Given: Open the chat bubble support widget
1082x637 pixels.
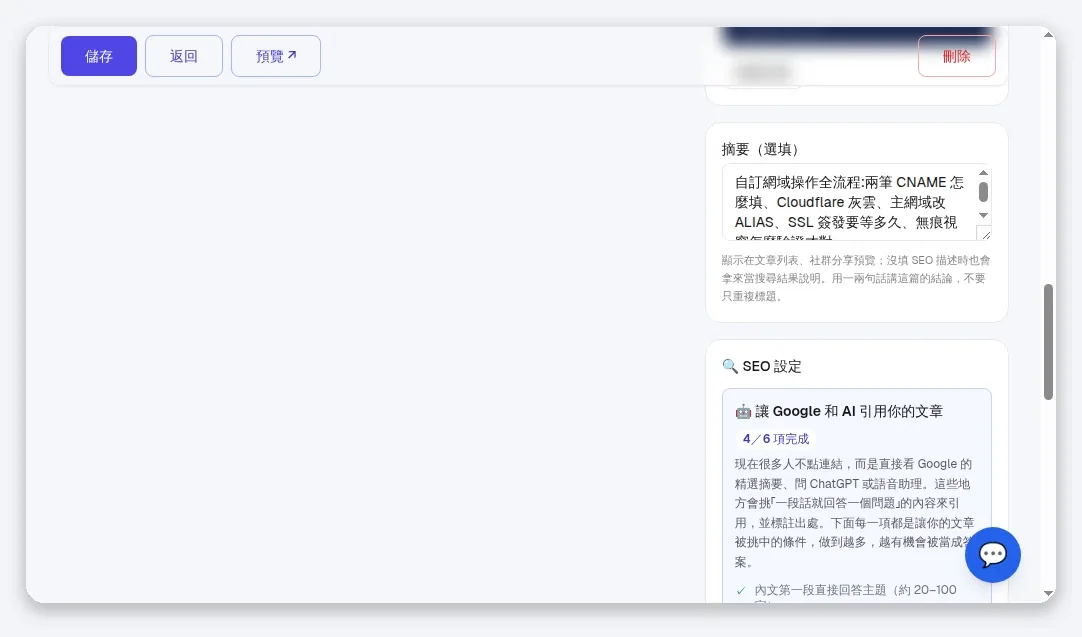Looking at the screenshot, I should coord(992,555).
